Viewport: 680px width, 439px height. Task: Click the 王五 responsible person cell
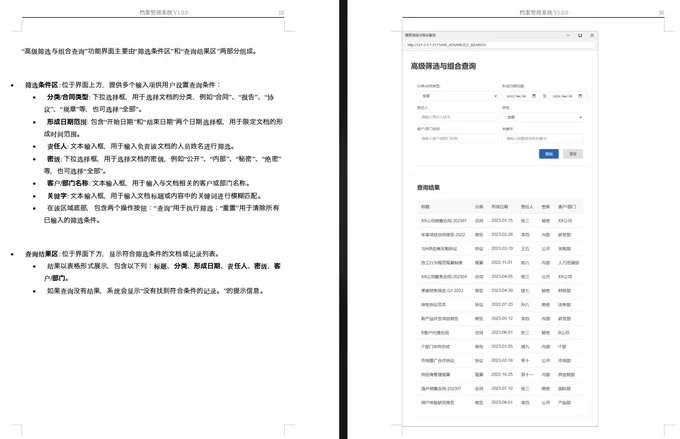pyautogui.click(x=525, y=249)
